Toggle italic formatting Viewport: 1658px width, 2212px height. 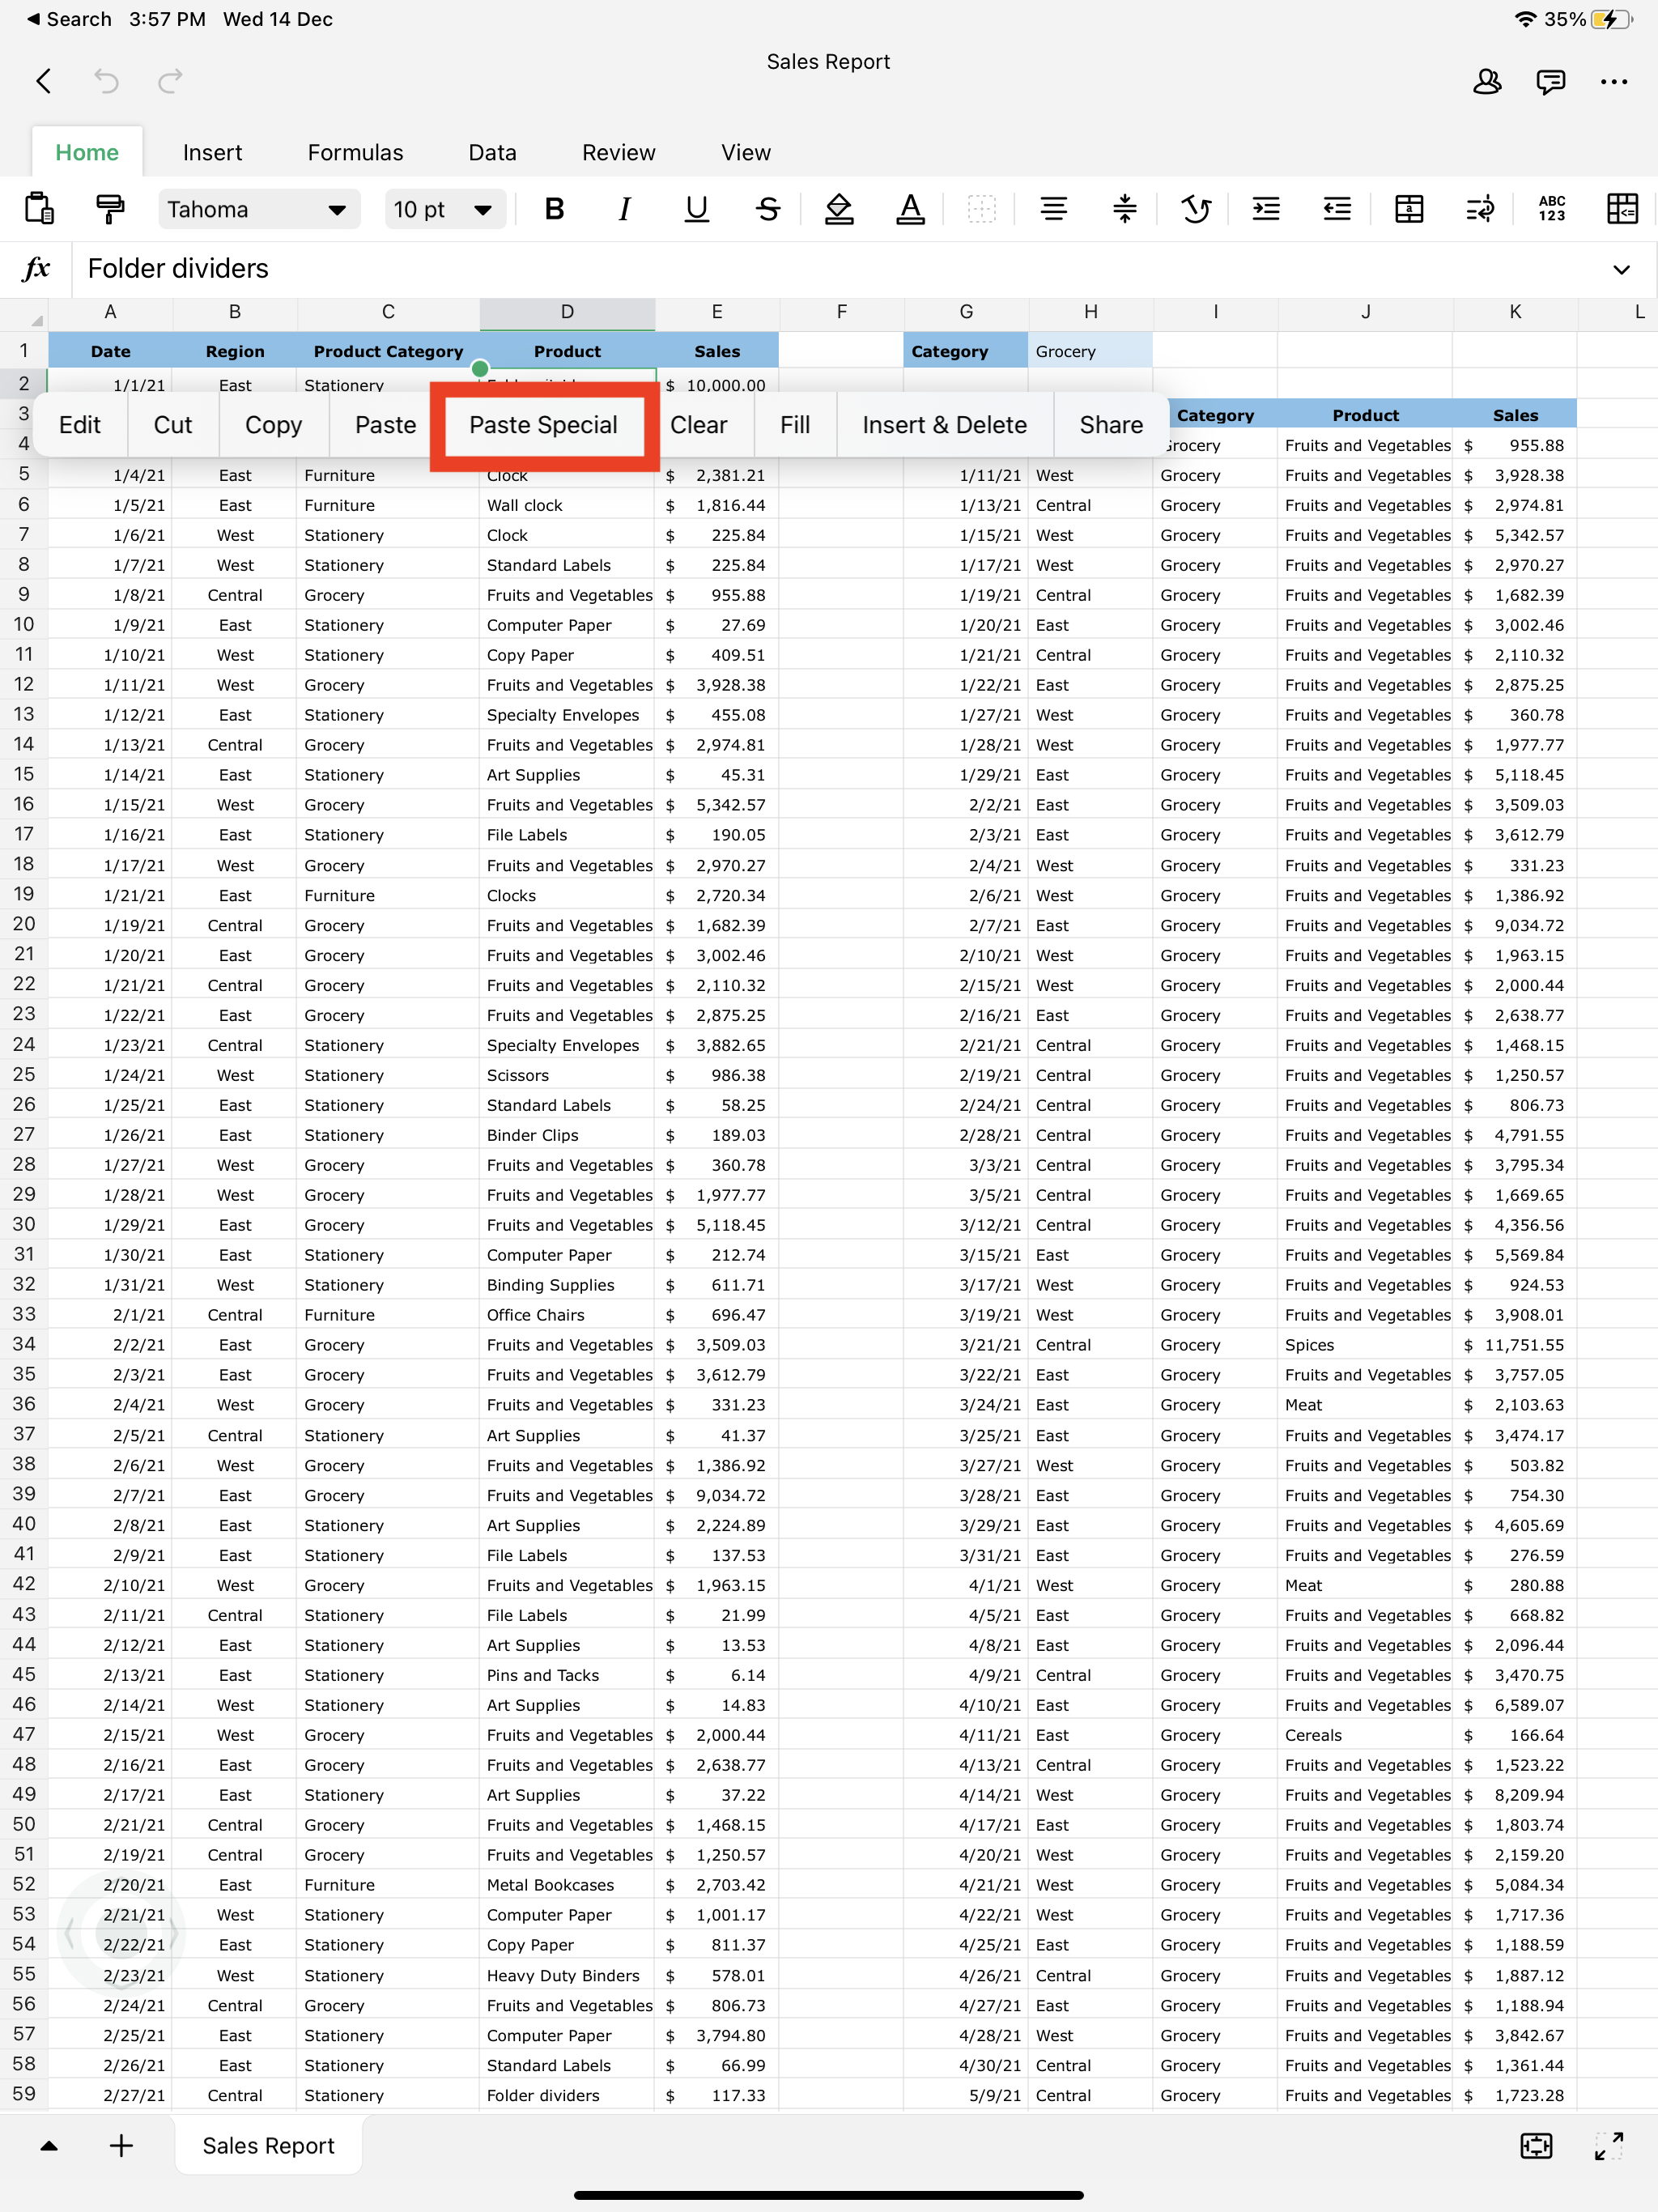(x=625, y=209)
